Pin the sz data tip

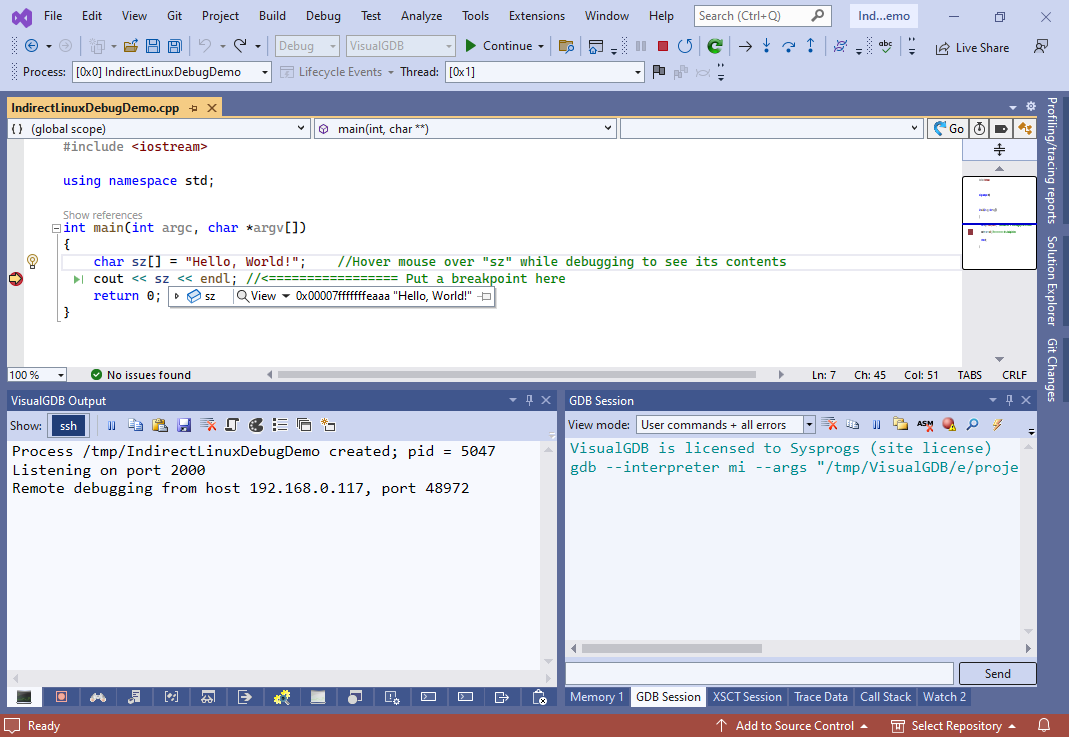click(485, 297)
